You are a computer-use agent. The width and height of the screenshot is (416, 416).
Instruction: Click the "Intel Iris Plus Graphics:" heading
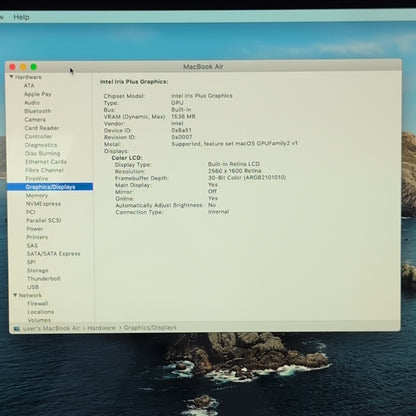pos(134,82)
